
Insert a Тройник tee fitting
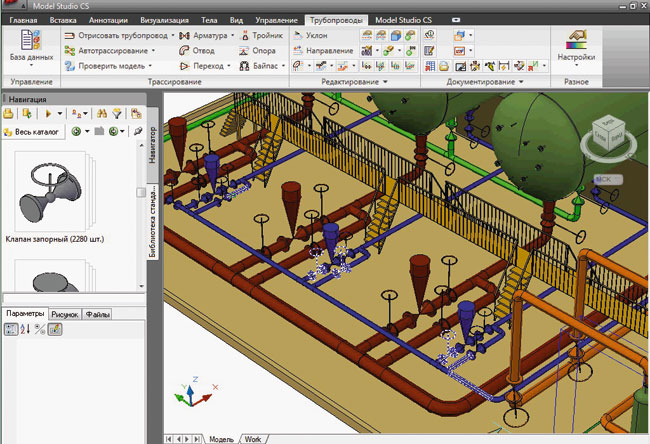tap(267, 35)
